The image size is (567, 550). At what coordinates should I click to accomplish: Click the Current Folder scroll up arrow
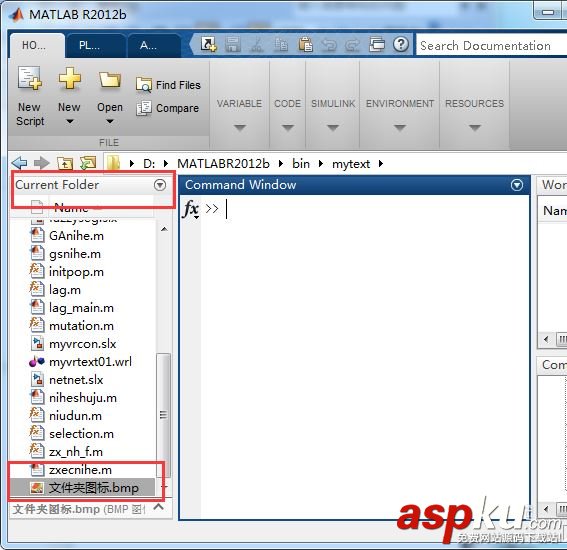pos(164,229)
